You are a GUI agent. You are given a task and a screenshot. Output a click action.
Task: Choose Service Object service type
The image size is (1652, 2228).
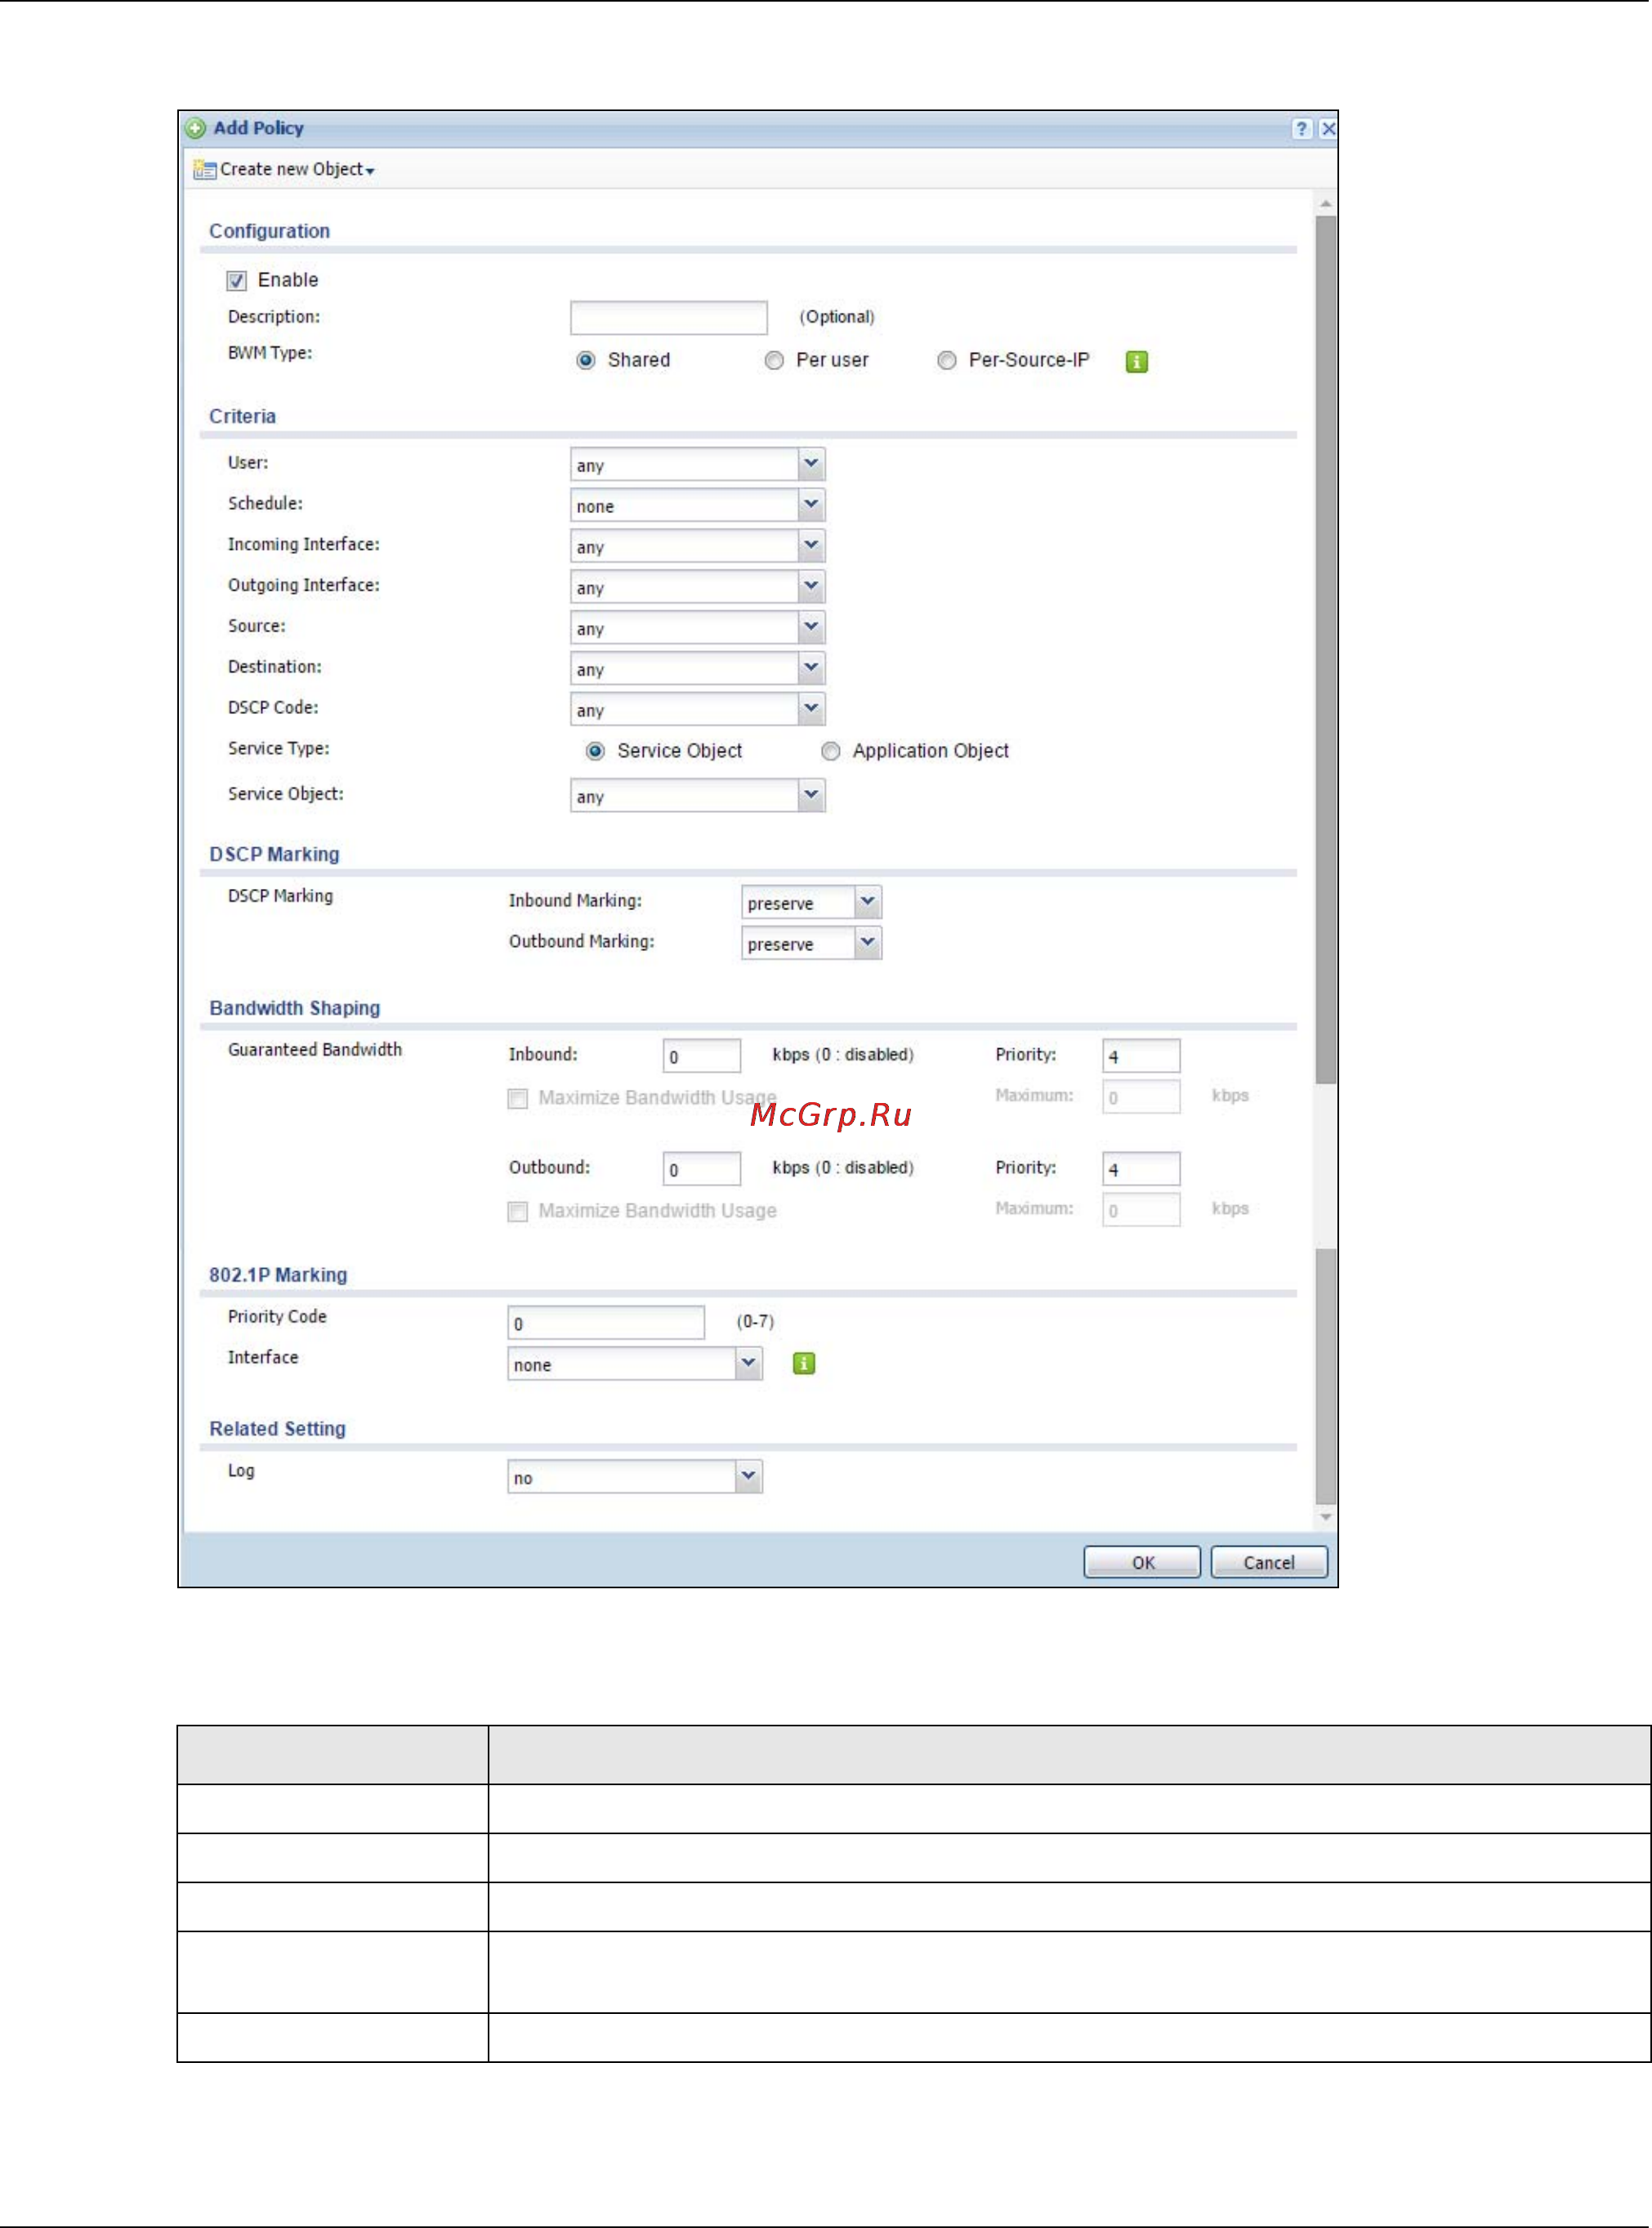[x=595, y=751]
